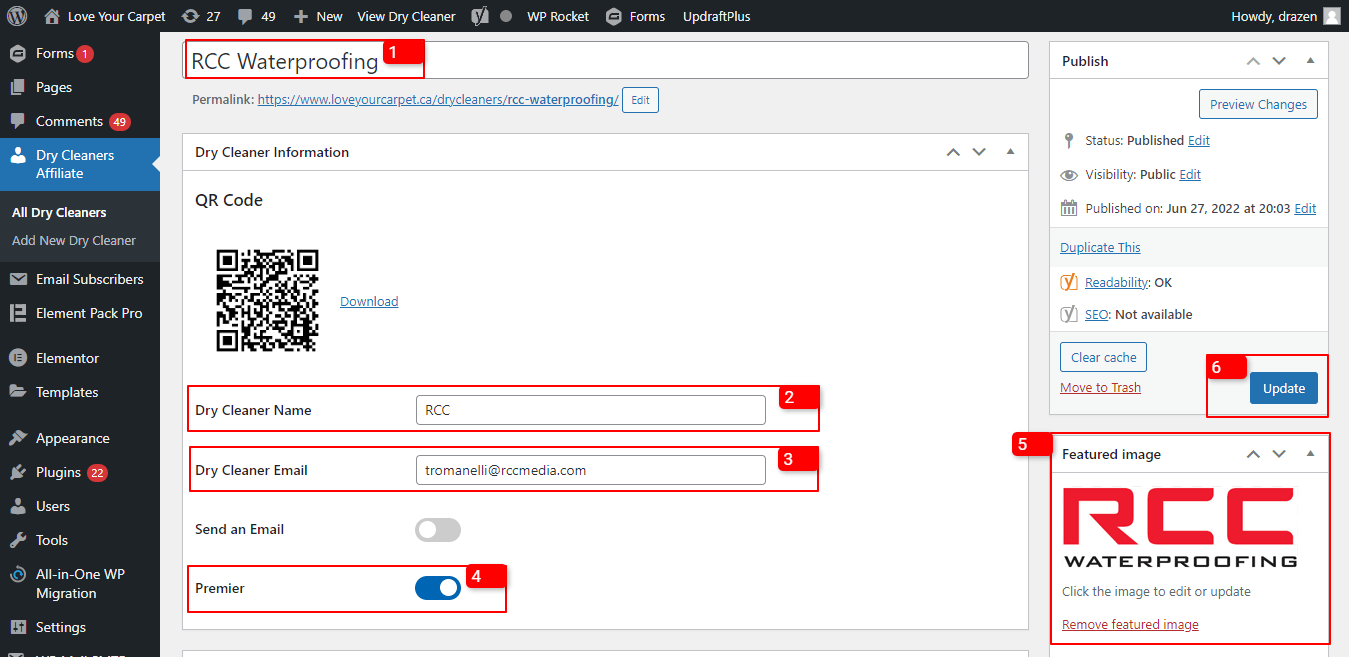1349x657 pixels.
Task: Move Dry Cleaner Information box up
Action: coord(953,152)
